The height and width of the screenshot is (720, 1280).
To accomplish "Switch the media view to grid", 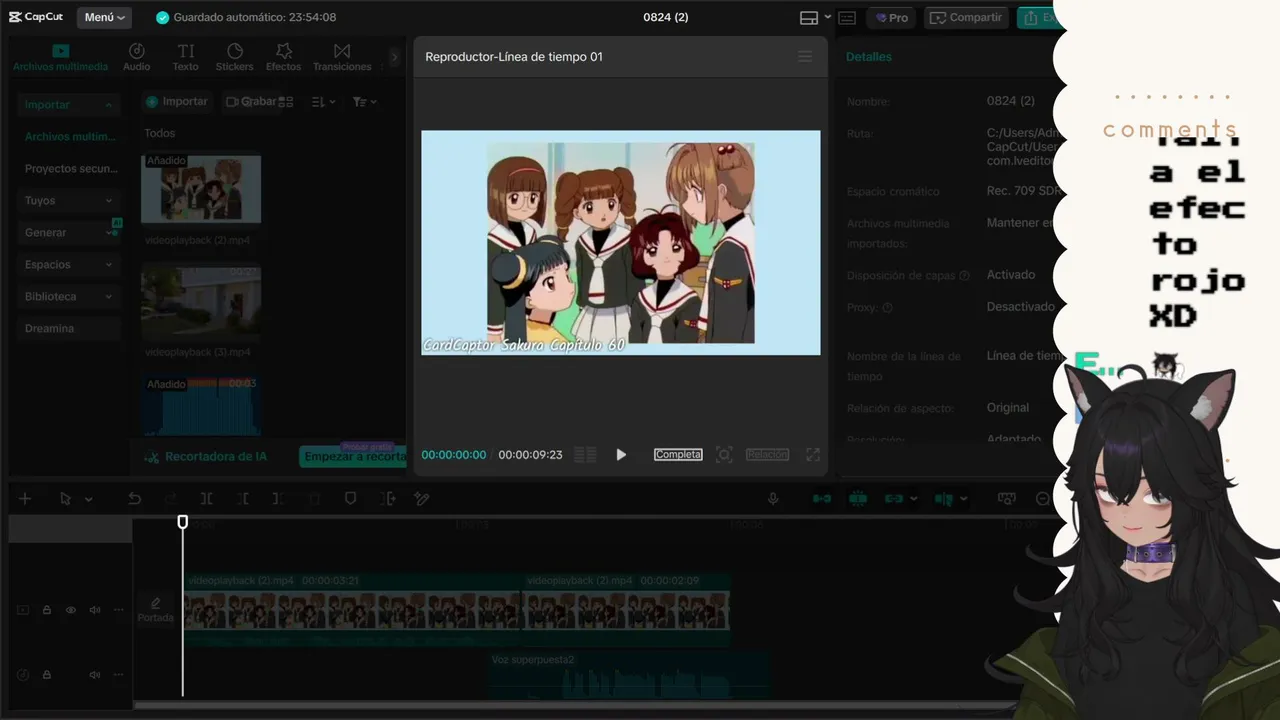I will click(x=286, y=101).
